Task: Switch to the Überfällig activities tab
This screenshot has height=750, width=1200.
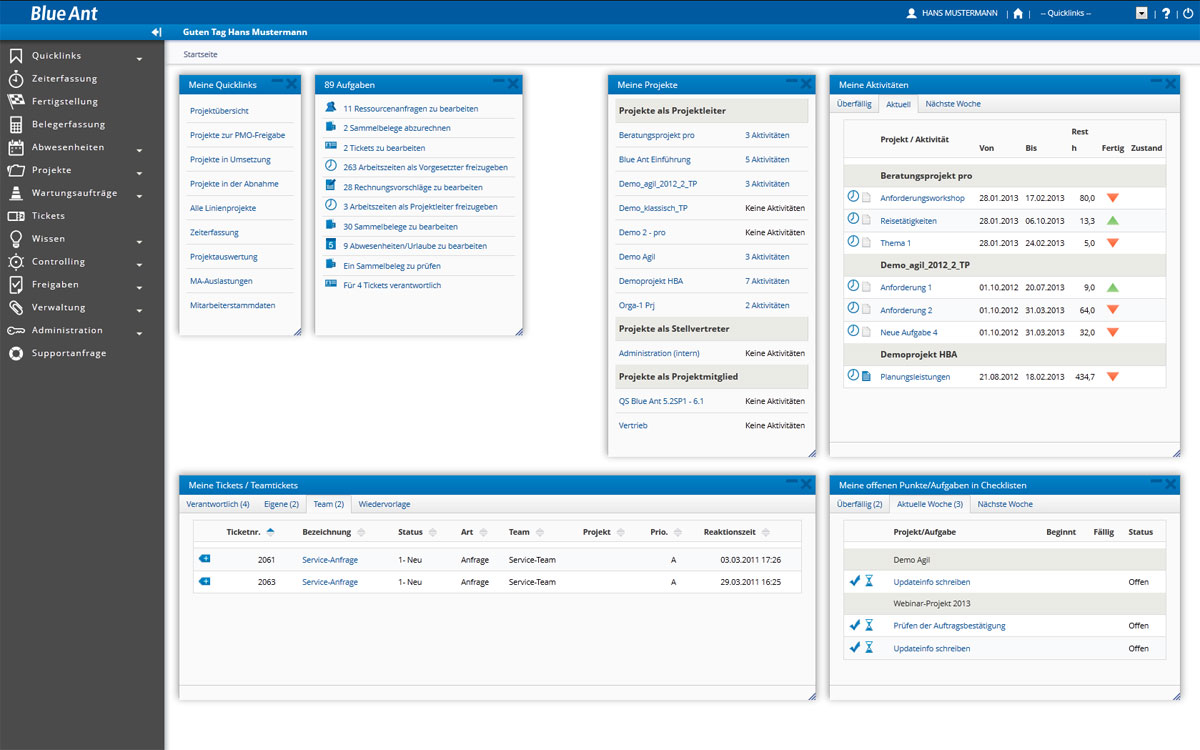Action: (x=854, y=104)
